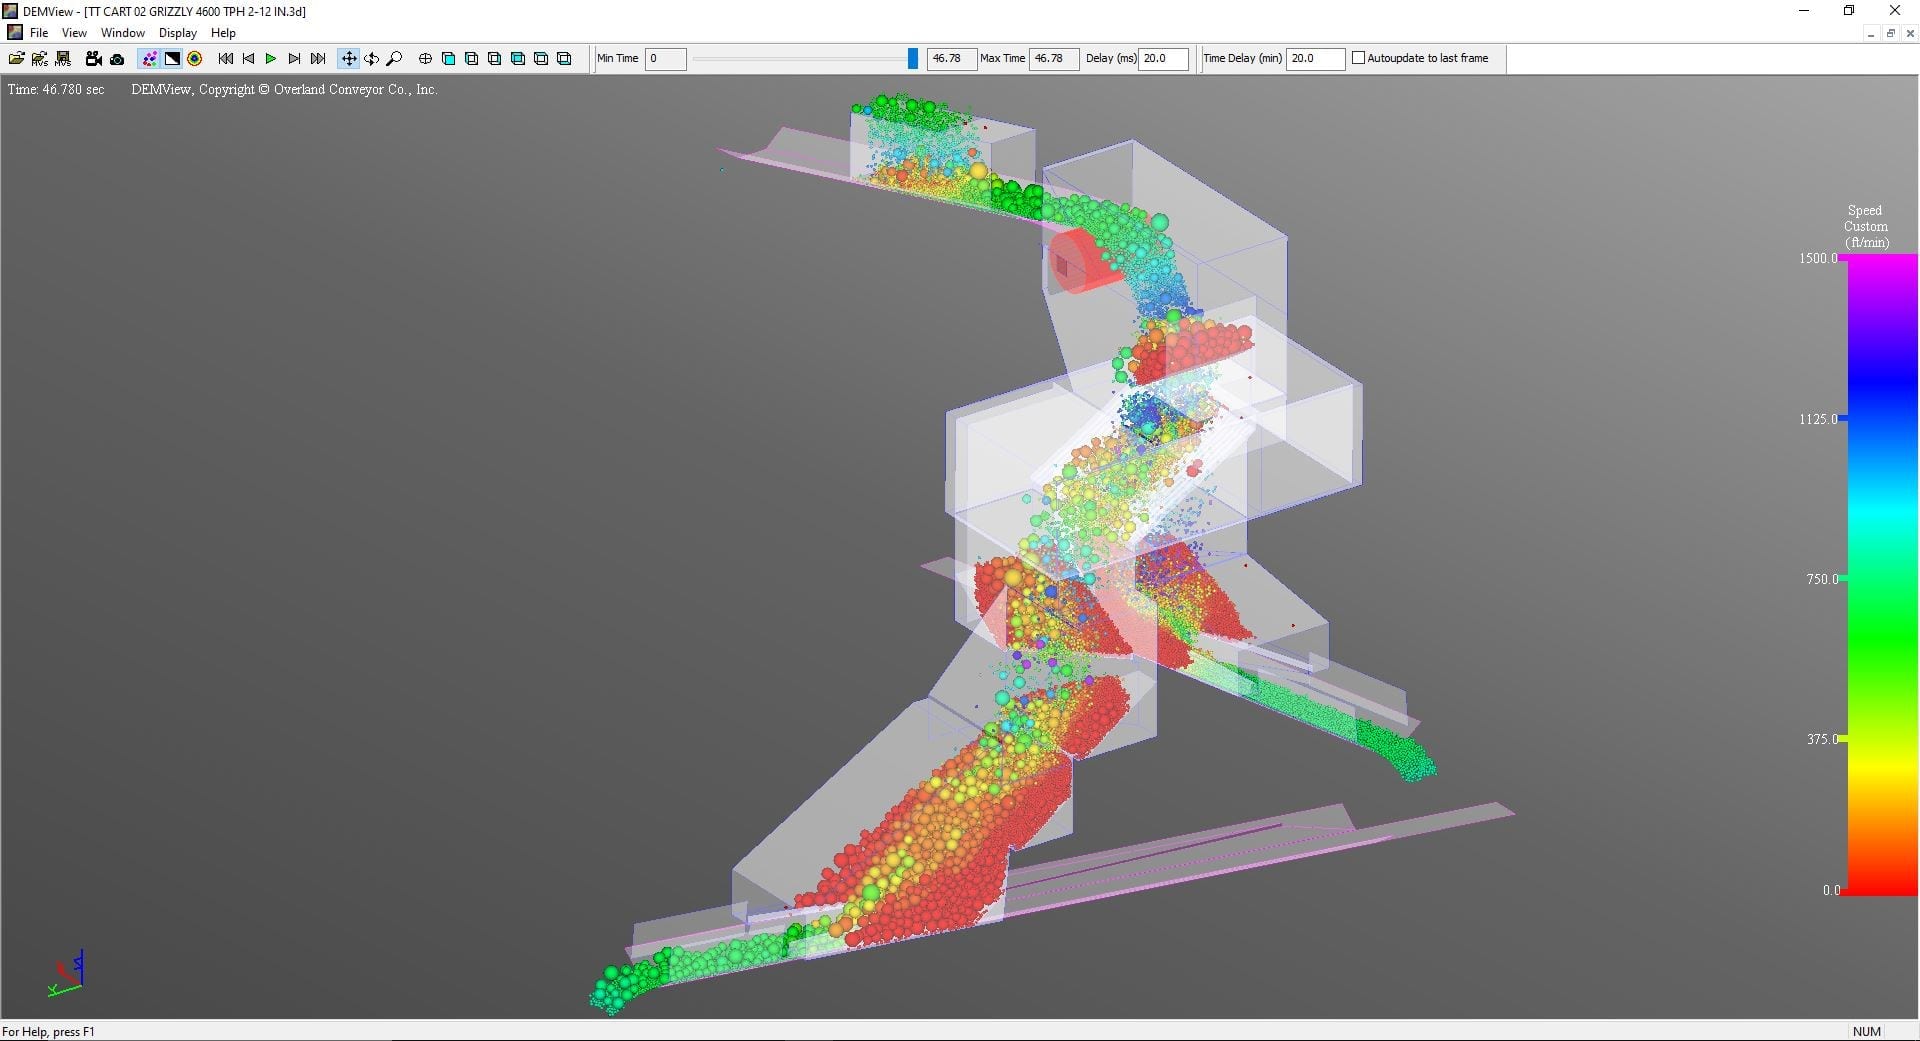
Task: Click the video camera record icon
Action: tap(93, 59)
